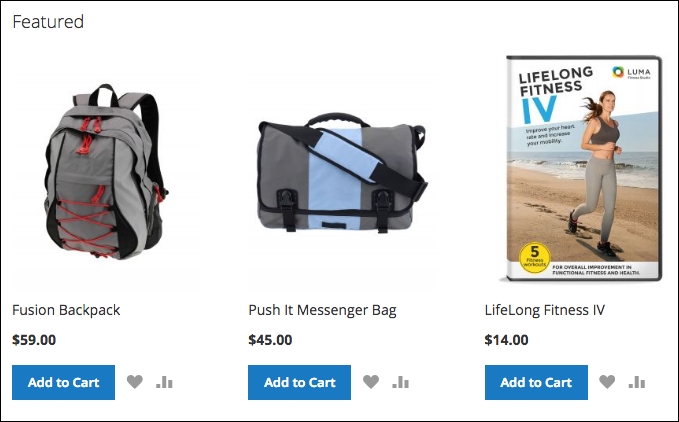Add LifeLong Fitness IV to compare list
The width and height of the screenshot is (679, 422).
tap(637, 382)
